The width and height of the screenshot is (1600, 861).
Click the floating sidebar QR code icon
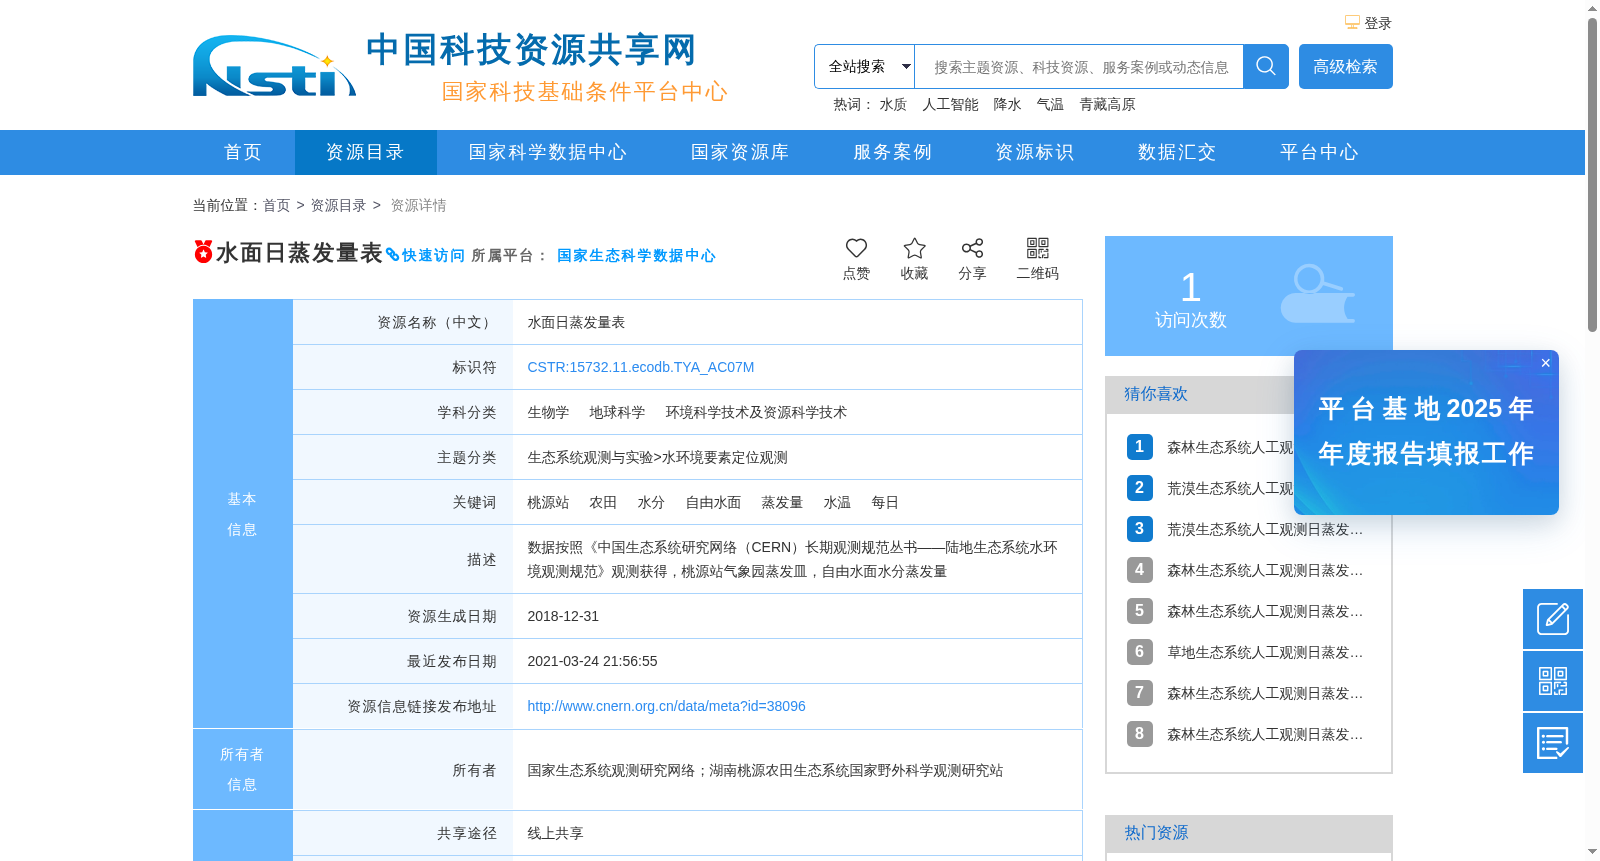[x=1553, y=681]
